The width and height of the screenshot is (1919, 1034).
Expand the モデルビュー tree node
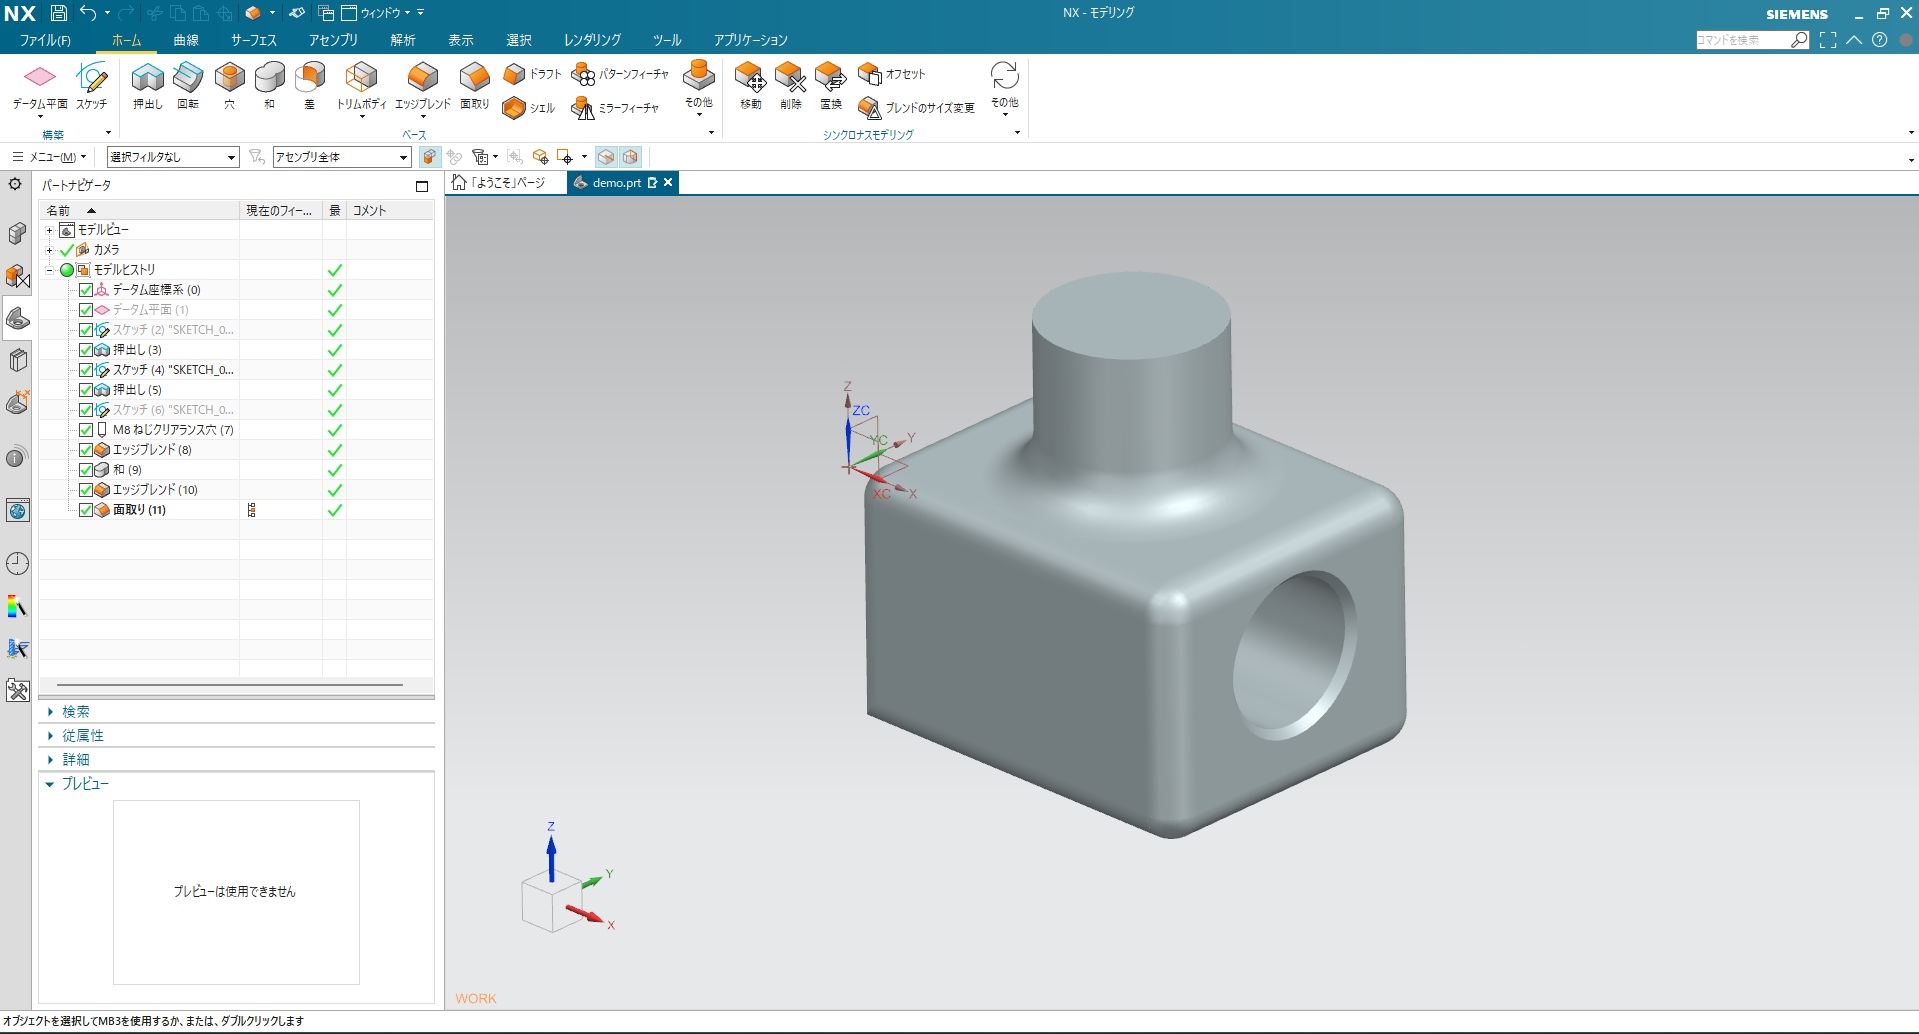[x=49, y=230]
